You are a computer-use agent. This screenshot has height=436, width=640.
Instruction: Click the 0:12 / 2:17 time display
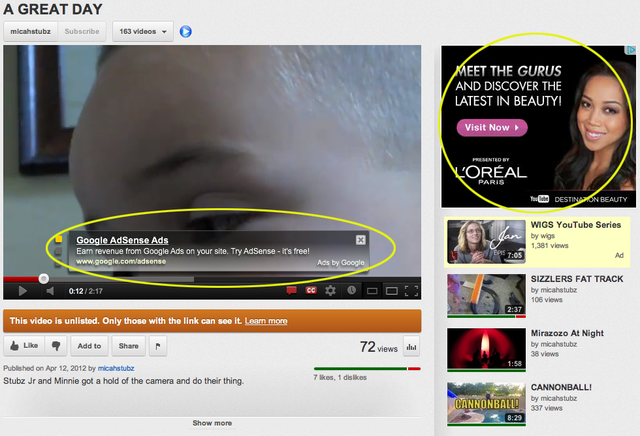point(85,291)
